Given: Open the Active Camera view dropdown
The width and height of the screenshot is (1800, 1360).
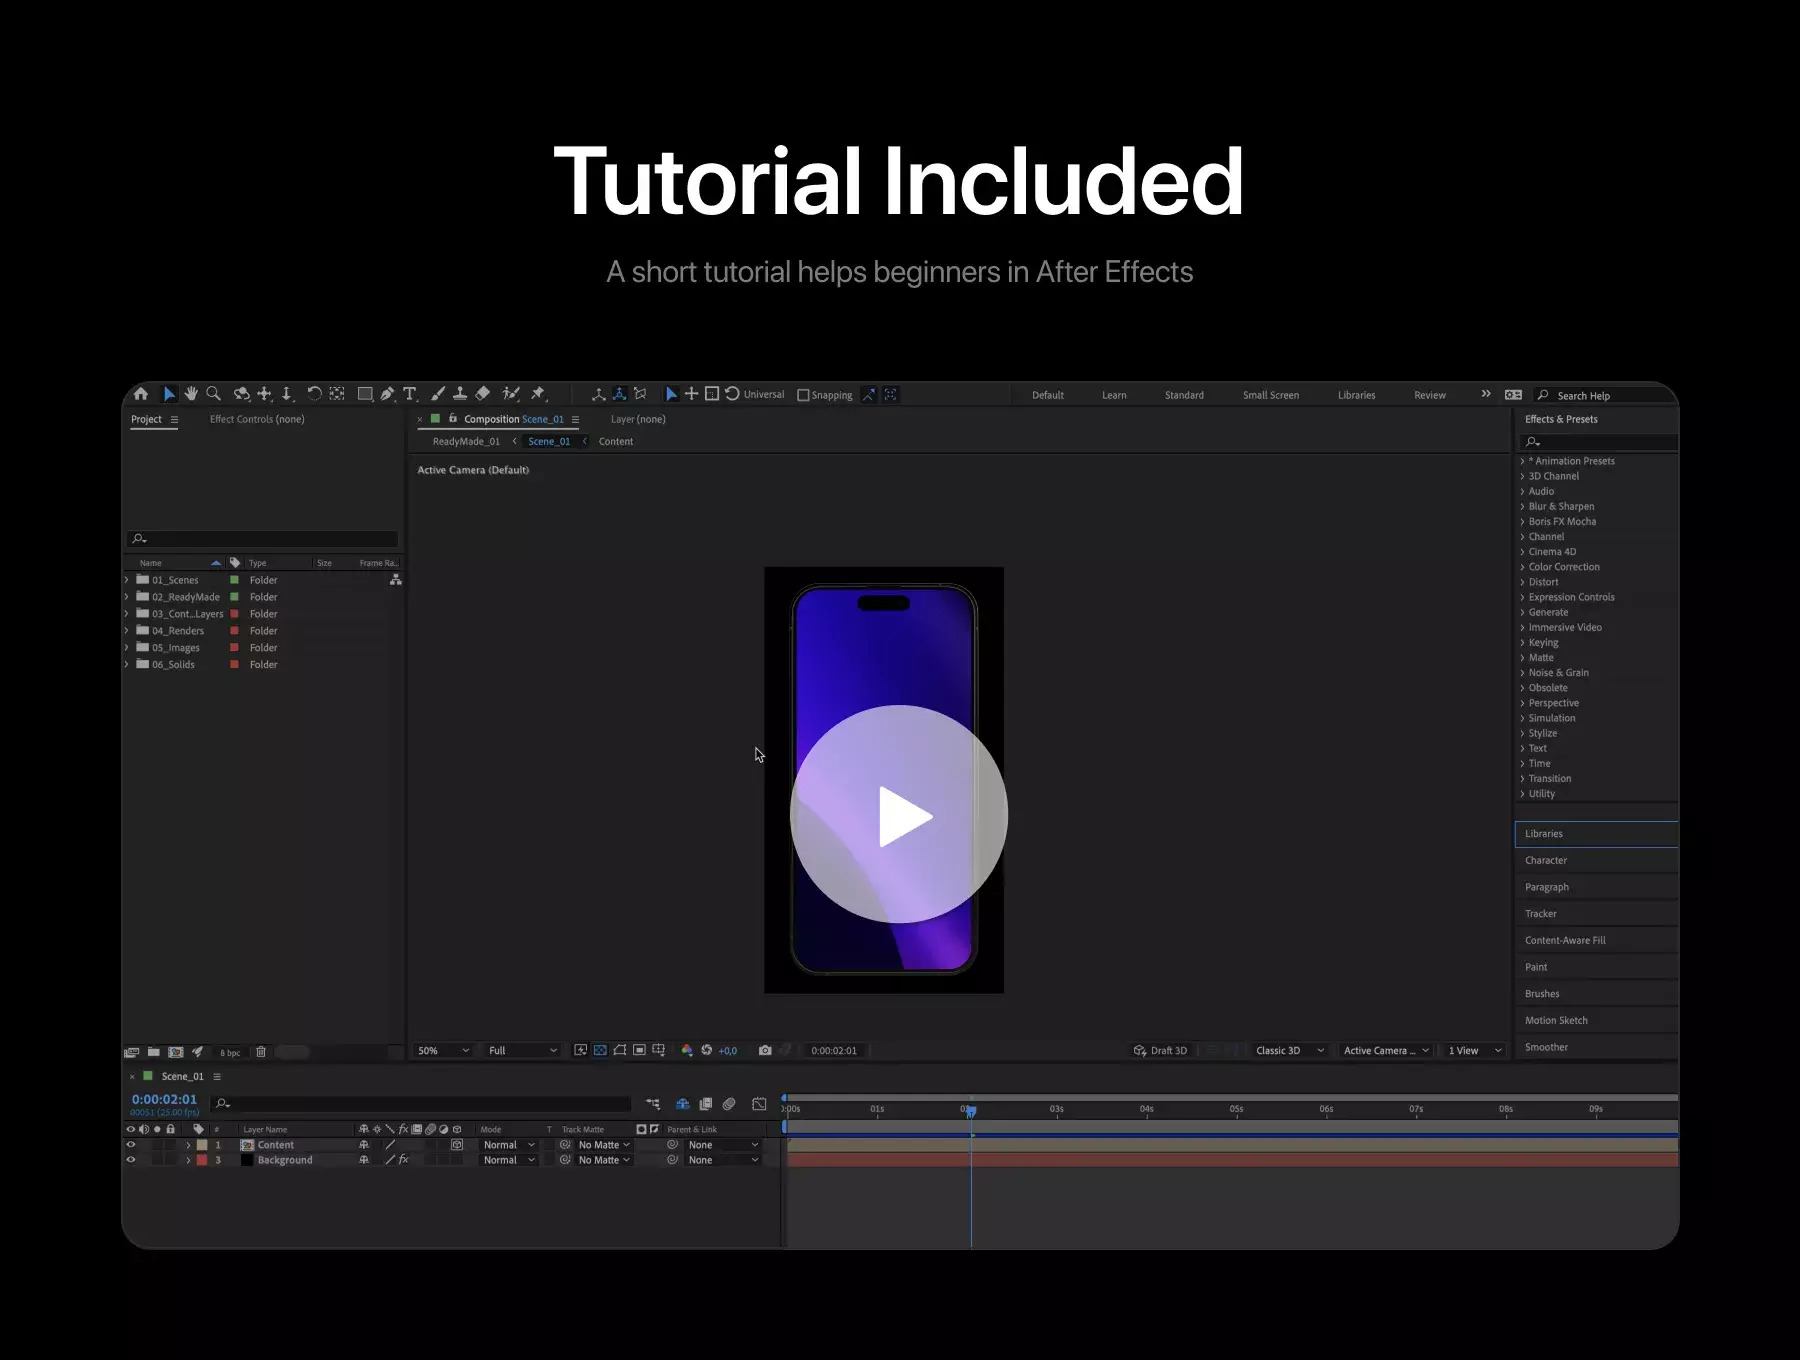Looking at the screenshot, I should click(1386, 1050).
